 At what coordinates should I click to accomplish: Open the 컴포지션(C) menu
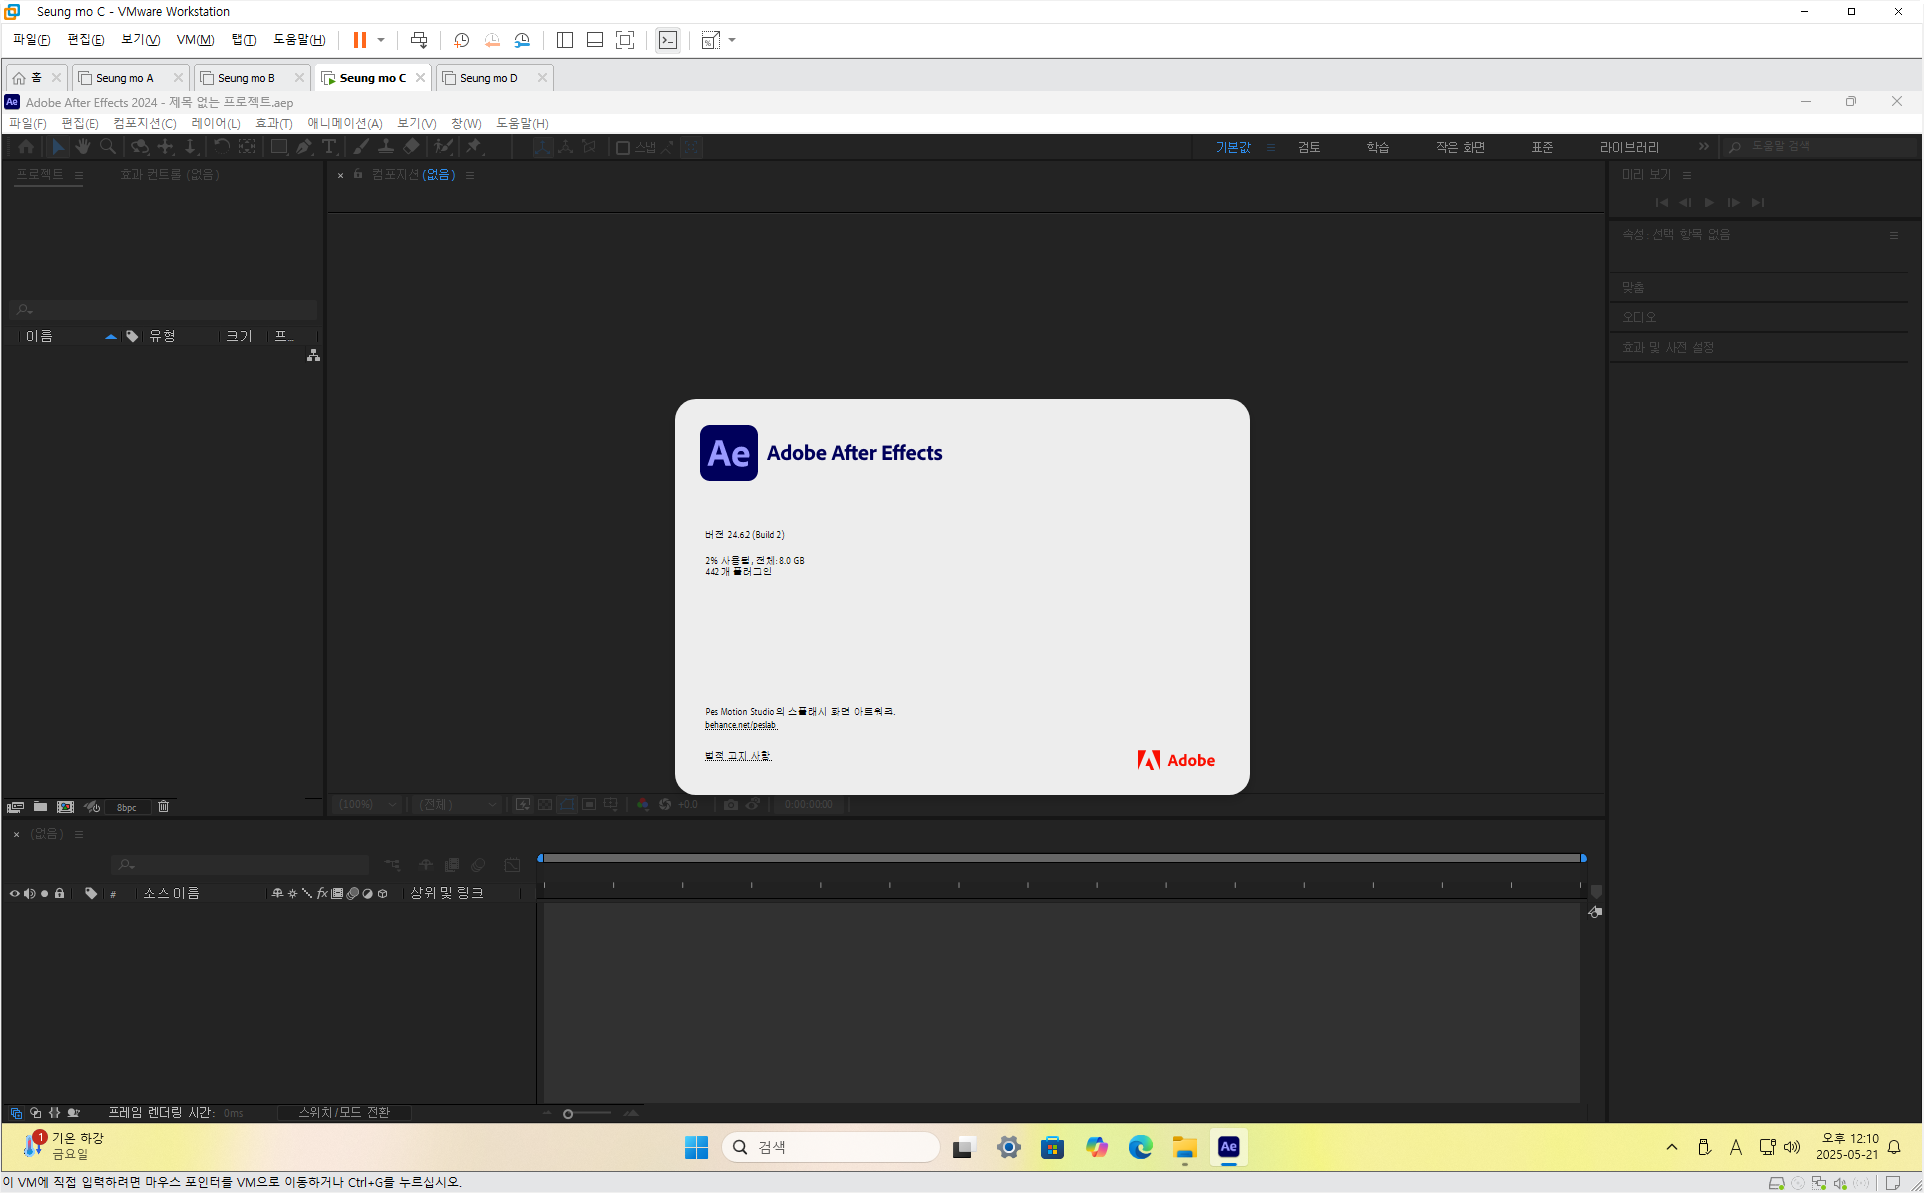pyautogui.click(x=144, y=123)
